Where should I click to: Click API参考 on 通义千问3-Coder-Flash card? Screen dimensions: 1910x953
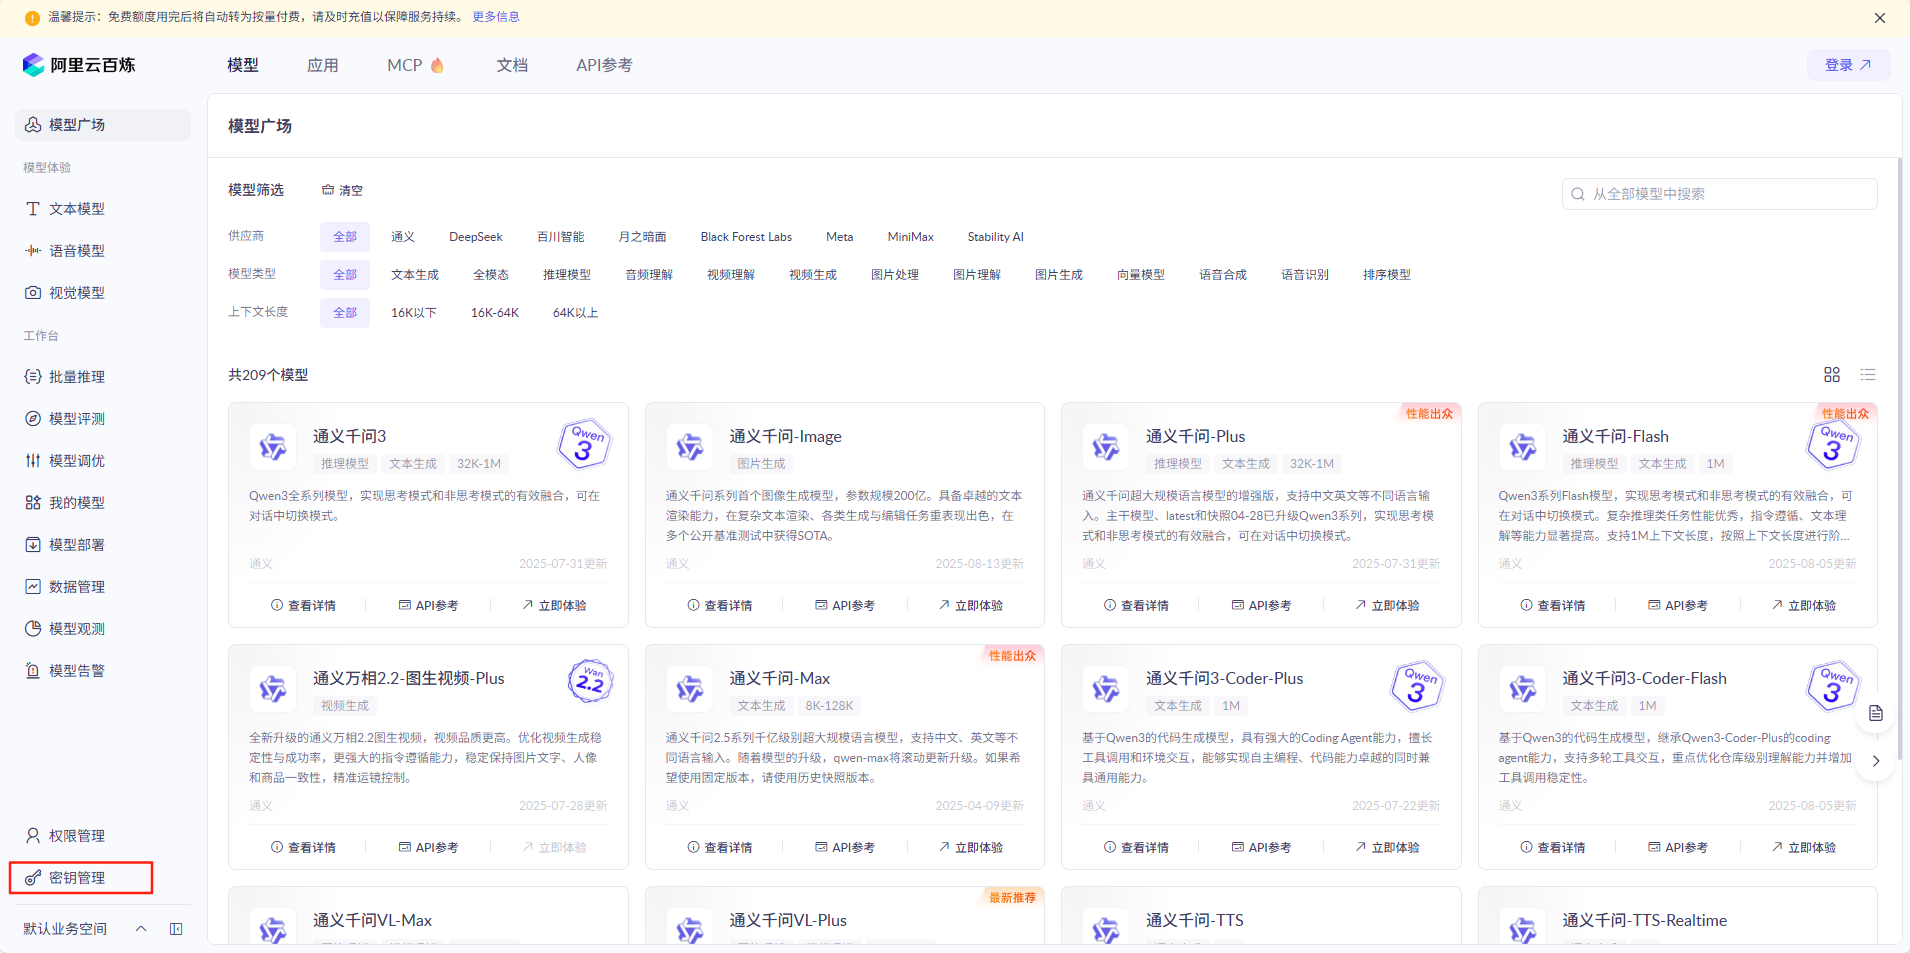coord(1678,848)
